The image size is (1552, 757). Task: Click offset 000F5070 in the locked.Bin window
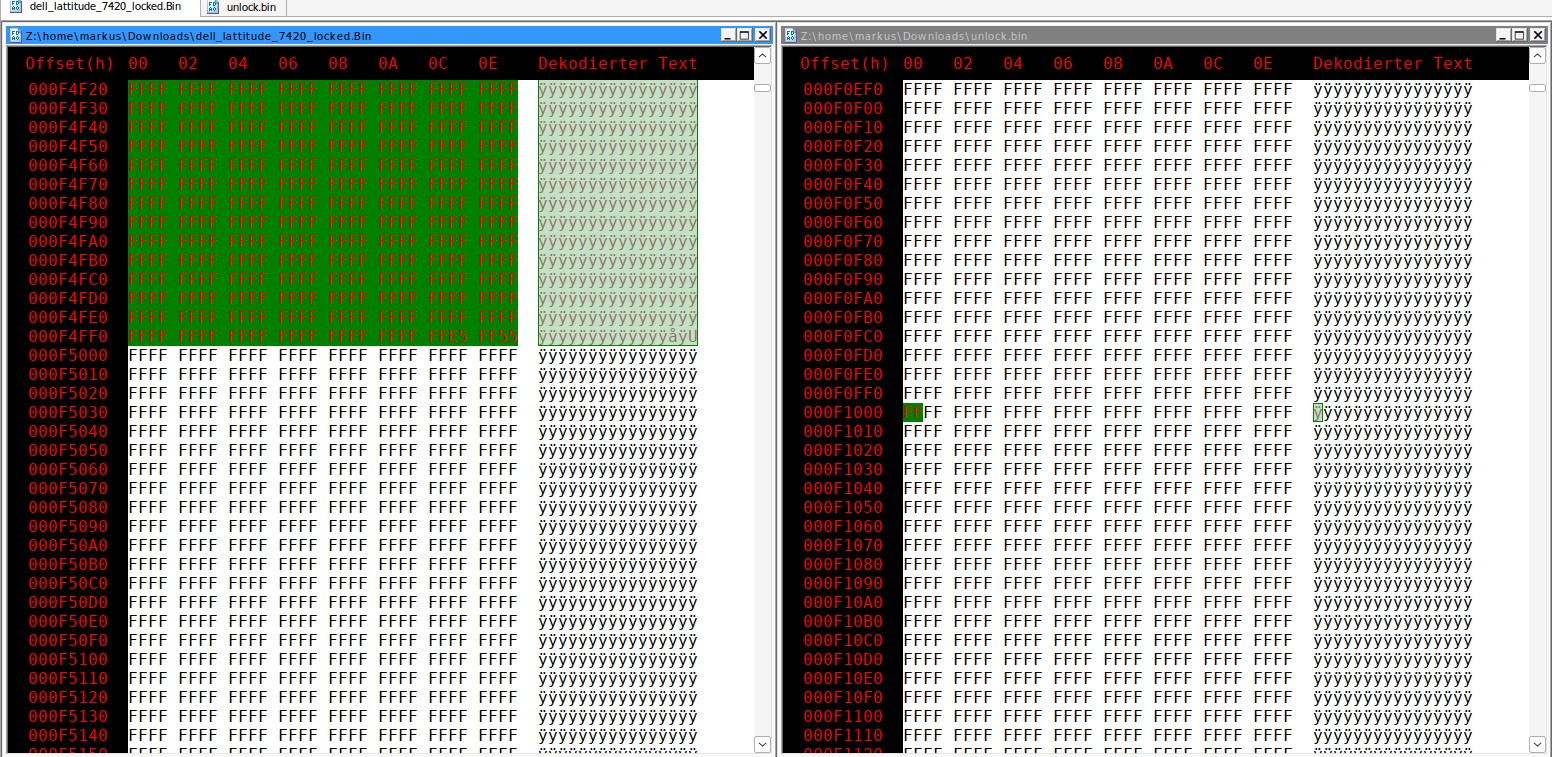68,489
